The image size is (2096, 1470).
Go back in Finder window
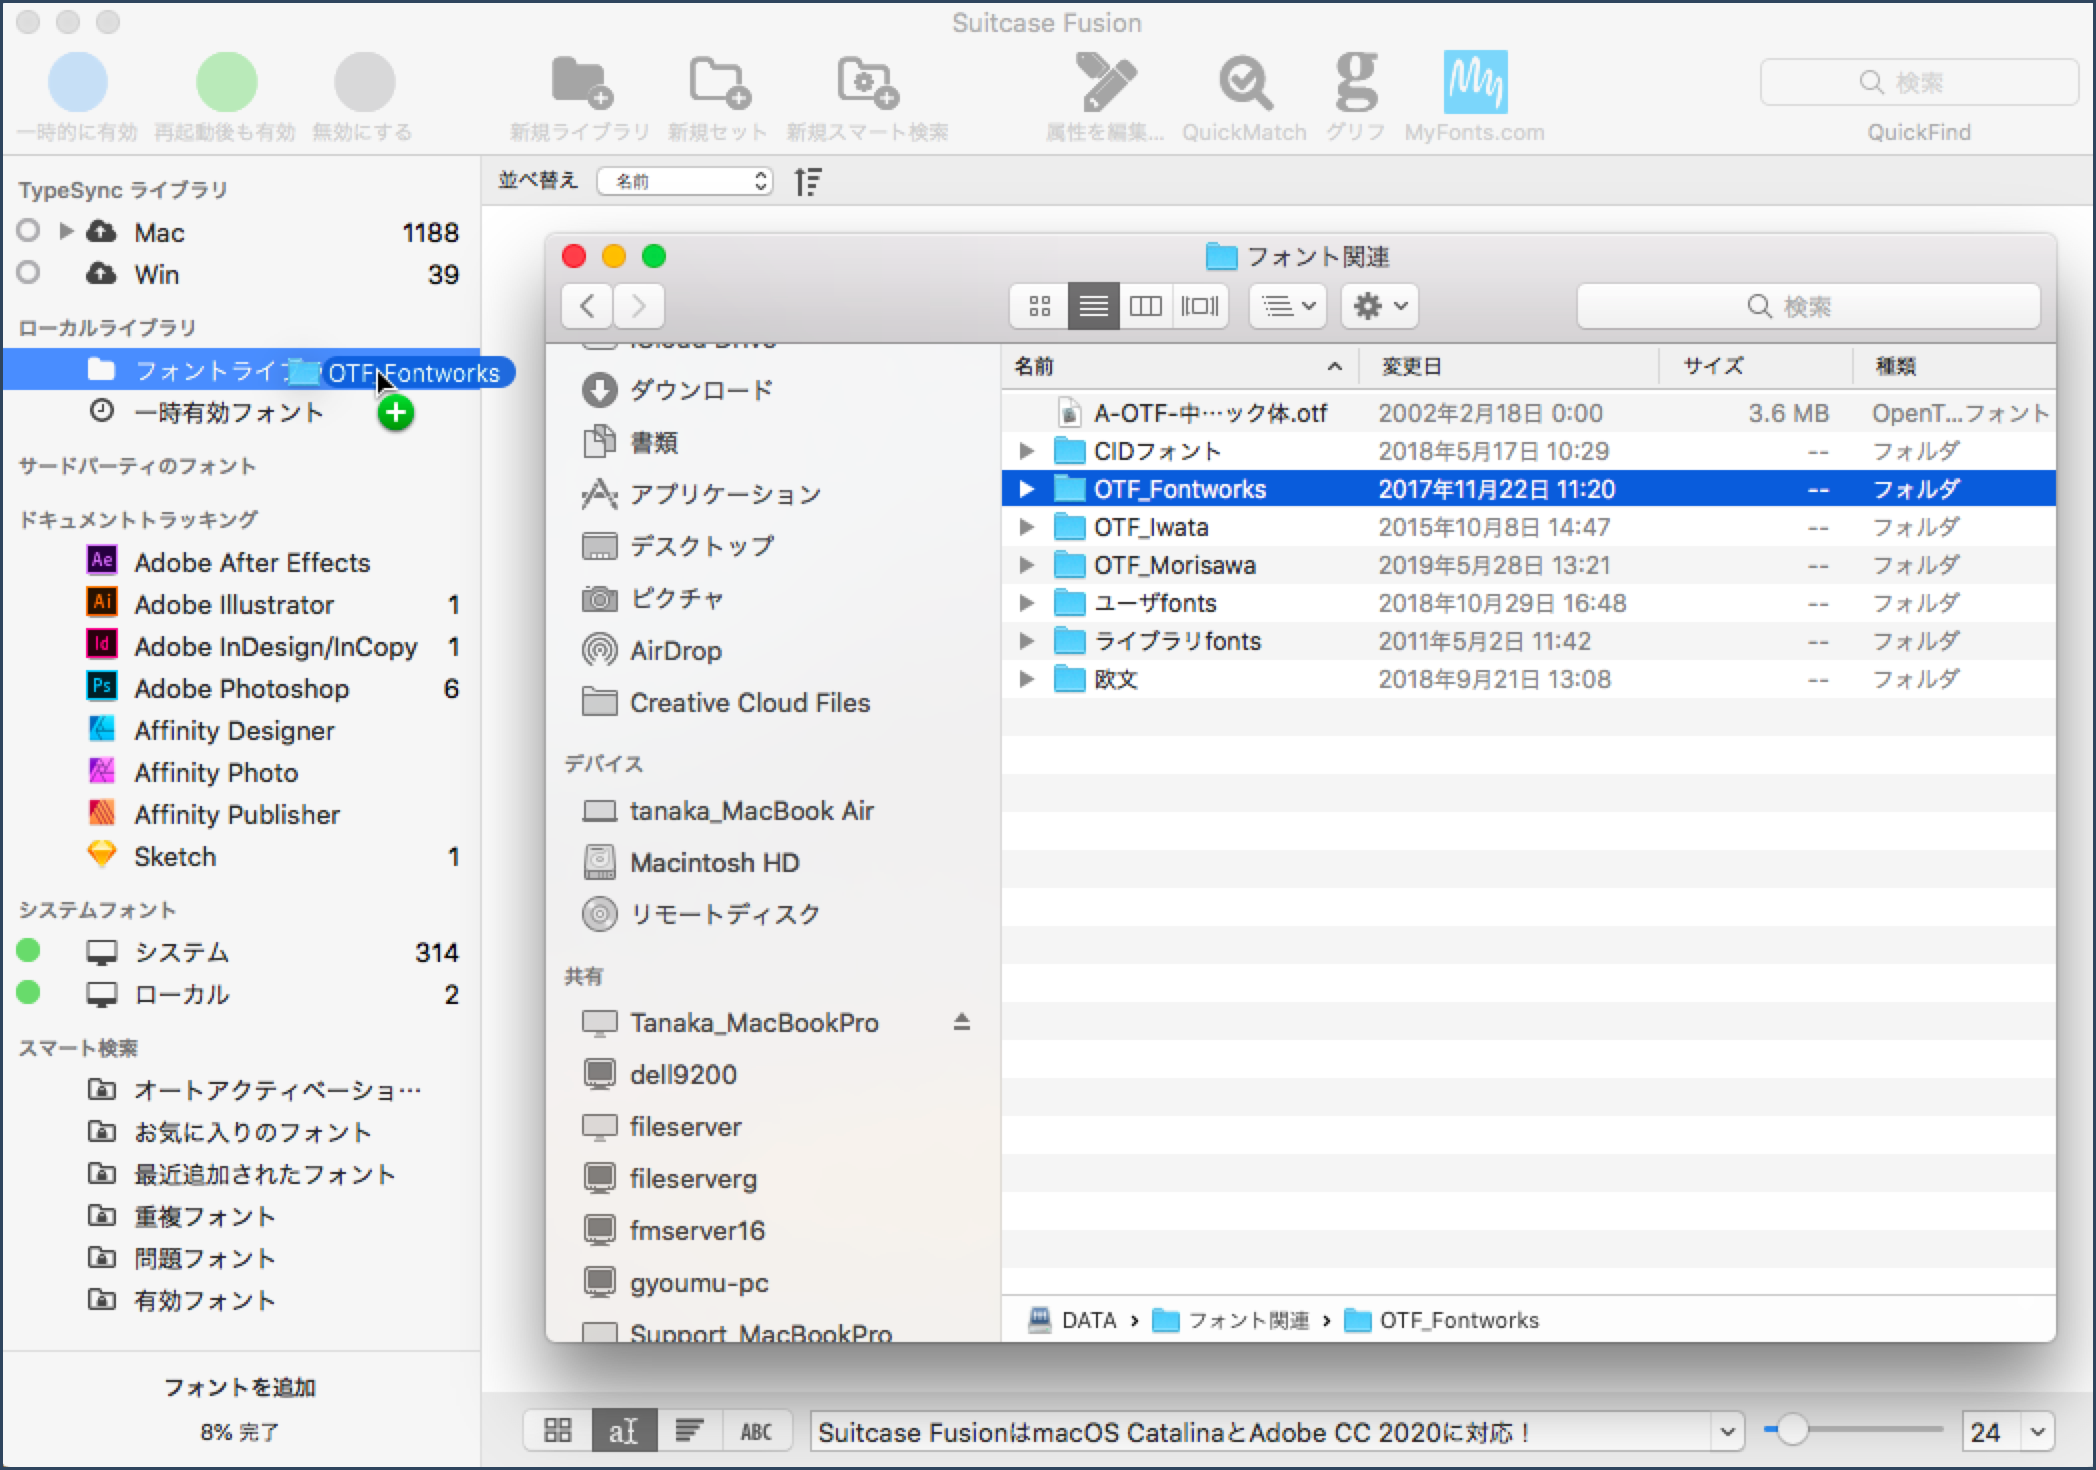point(588,306)
